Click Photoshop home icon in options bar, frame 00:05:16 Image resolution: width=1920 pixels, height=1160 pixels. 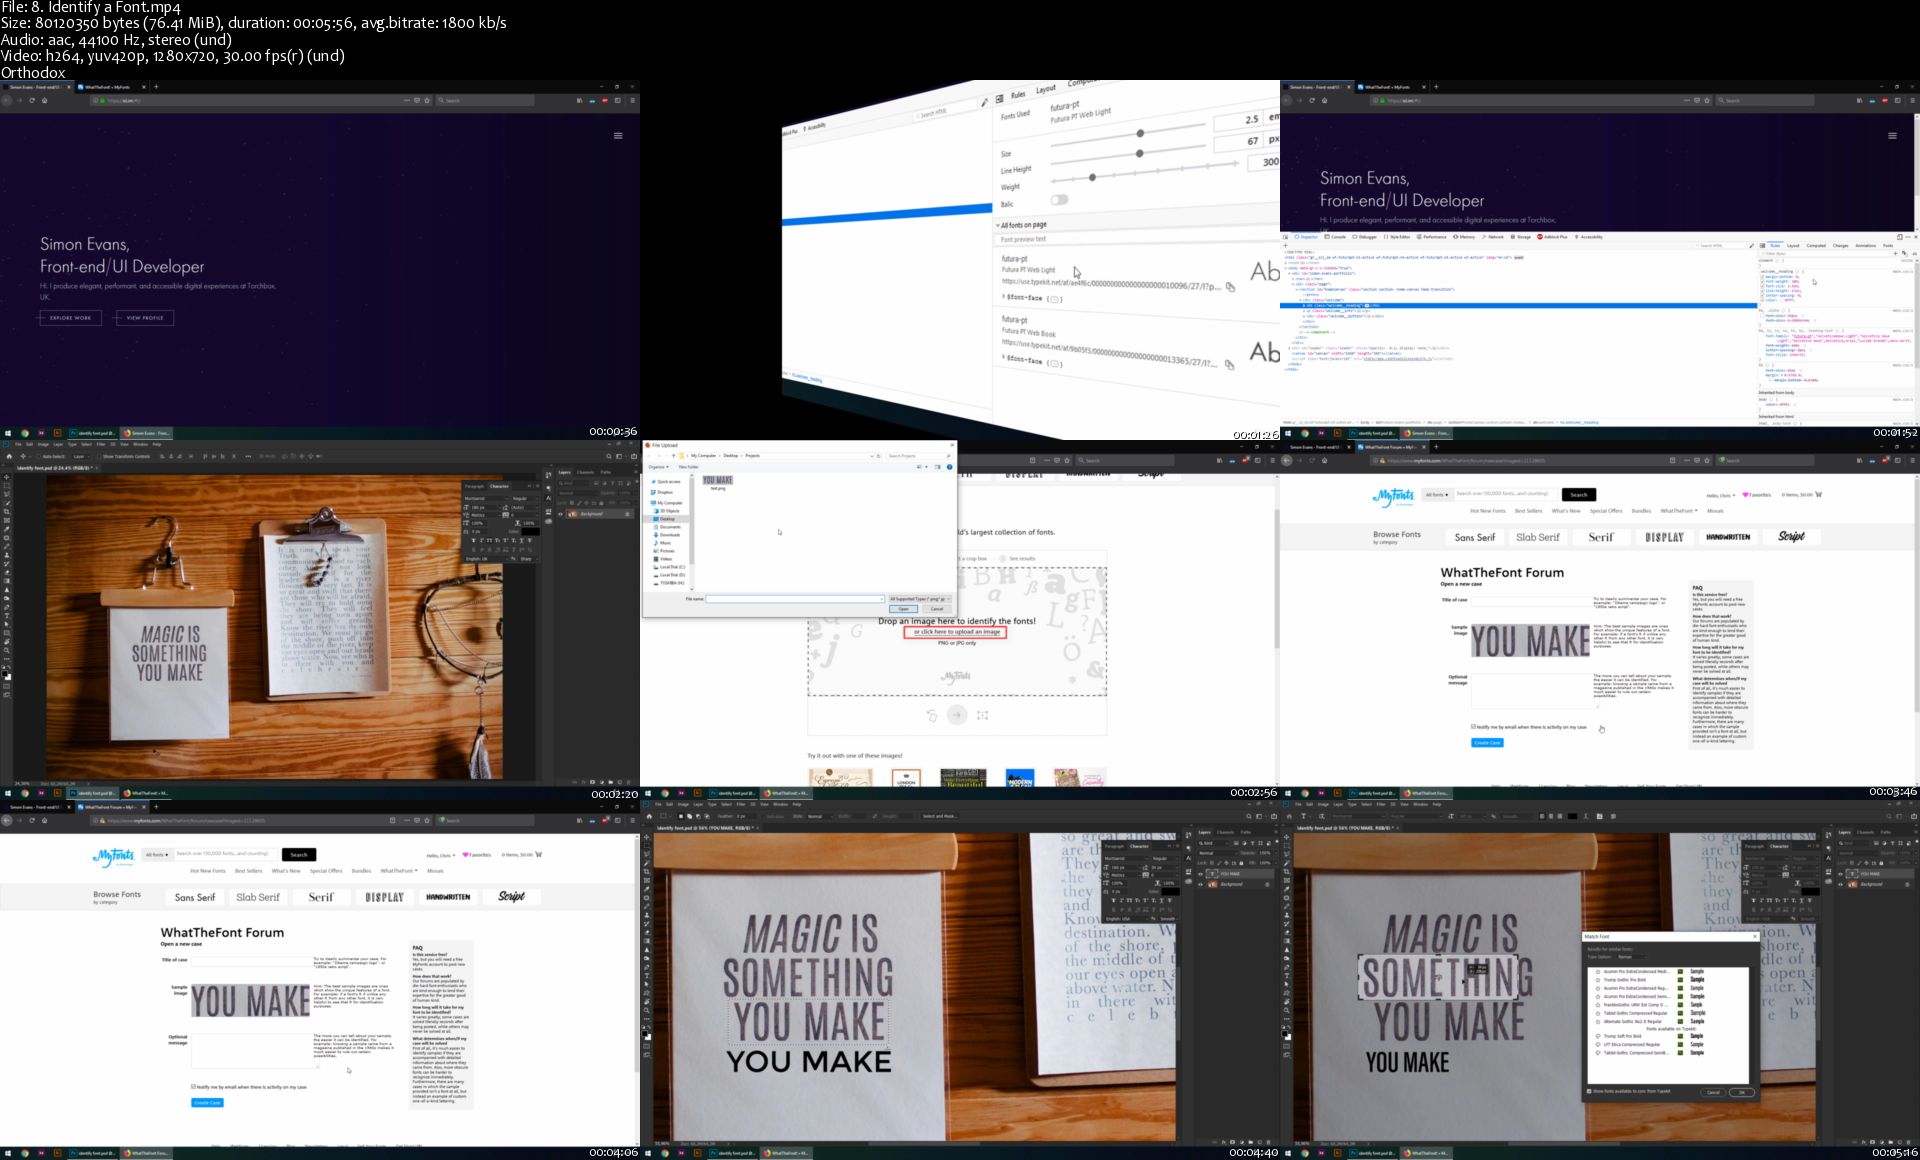point(1289,816)
